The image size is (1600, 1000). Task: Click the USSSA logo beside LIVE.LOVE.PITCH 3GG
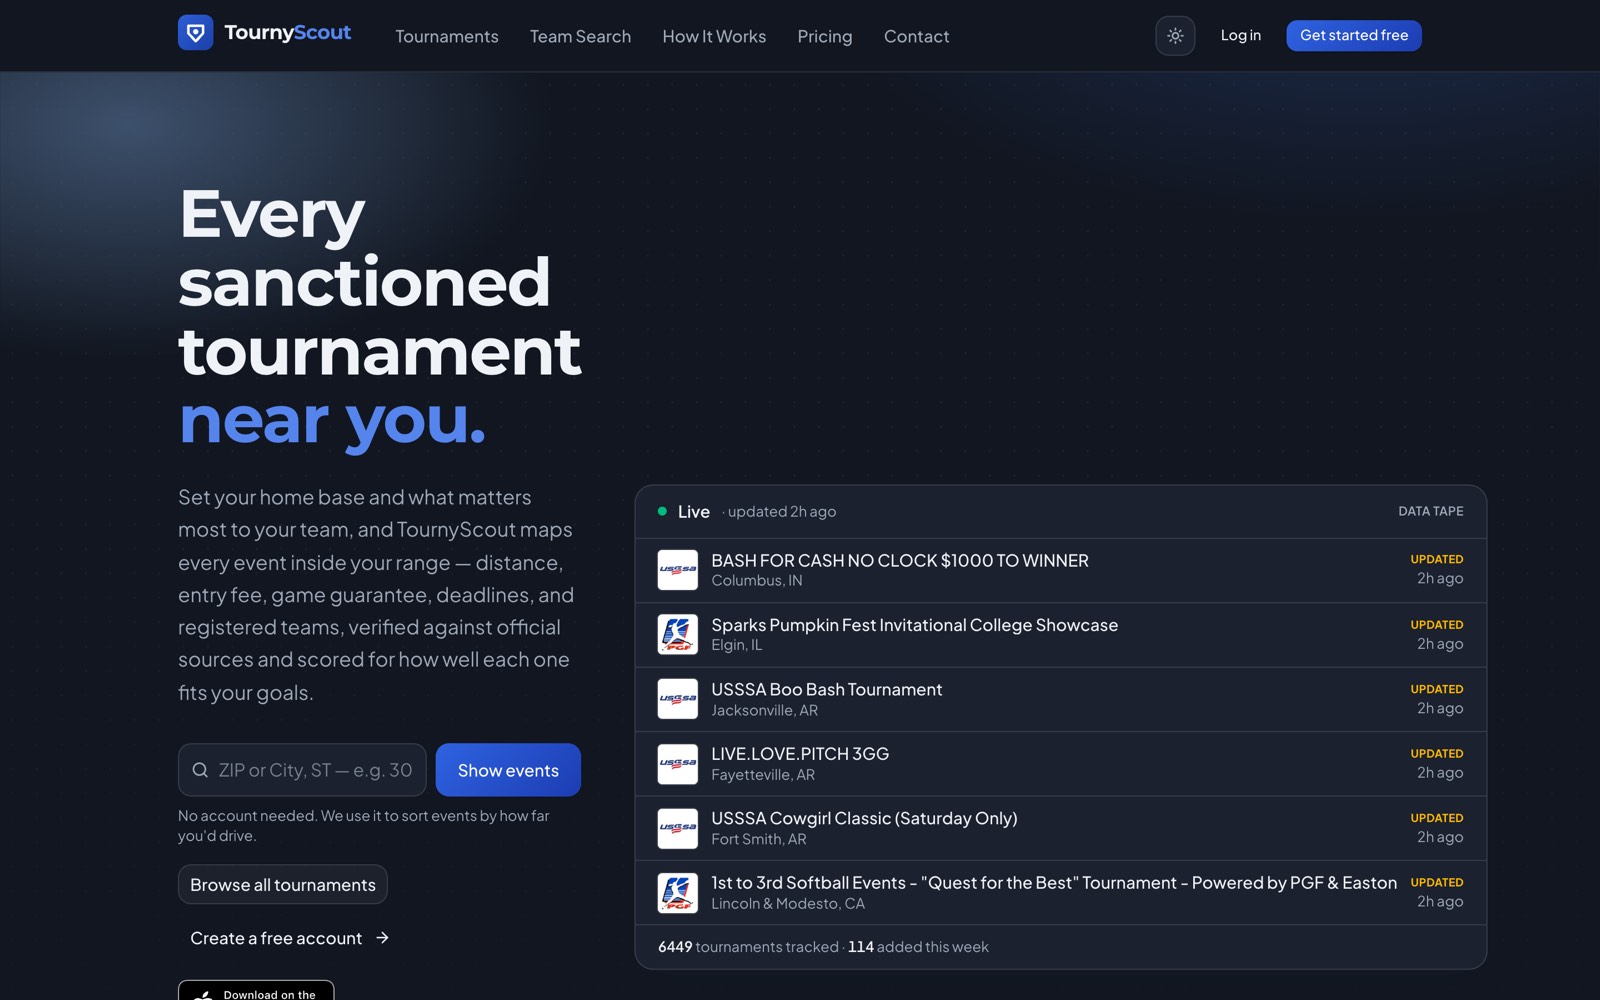coord(677,764)
